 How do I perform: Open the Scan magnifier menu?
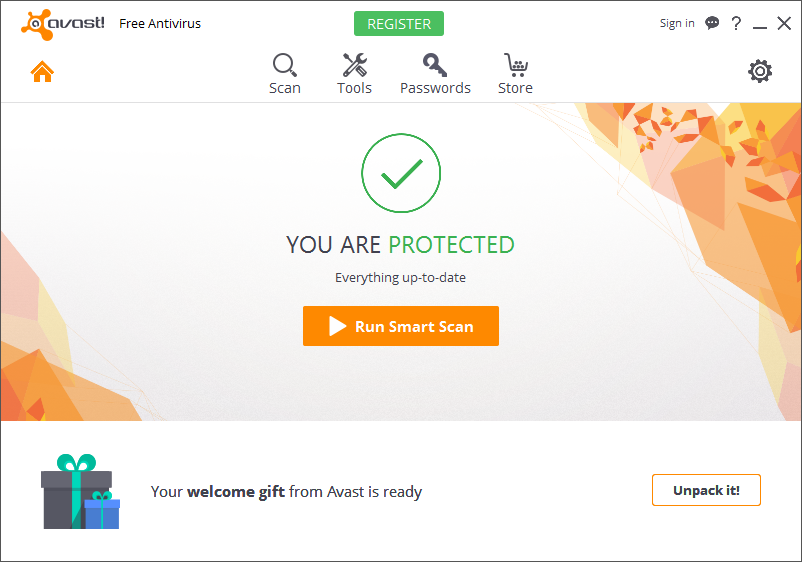tap(285, 74)
